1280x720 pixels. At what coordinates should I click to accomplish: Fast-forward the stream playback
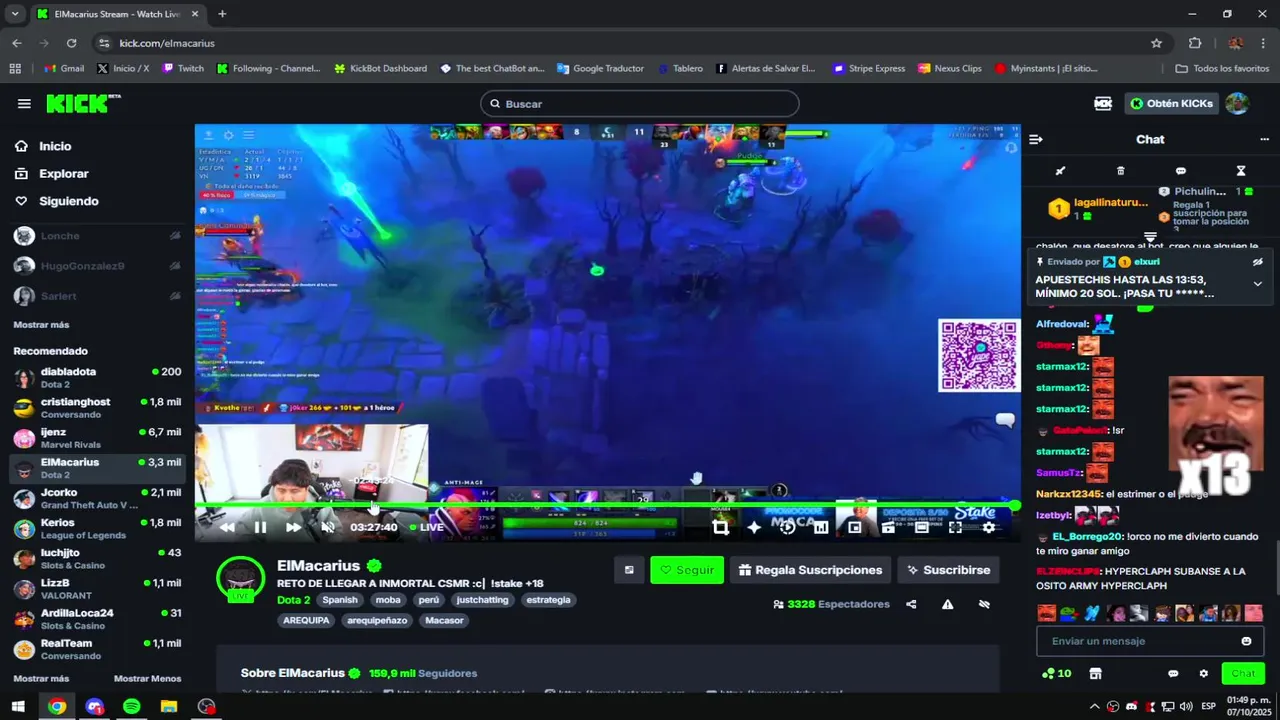[293, 527]
